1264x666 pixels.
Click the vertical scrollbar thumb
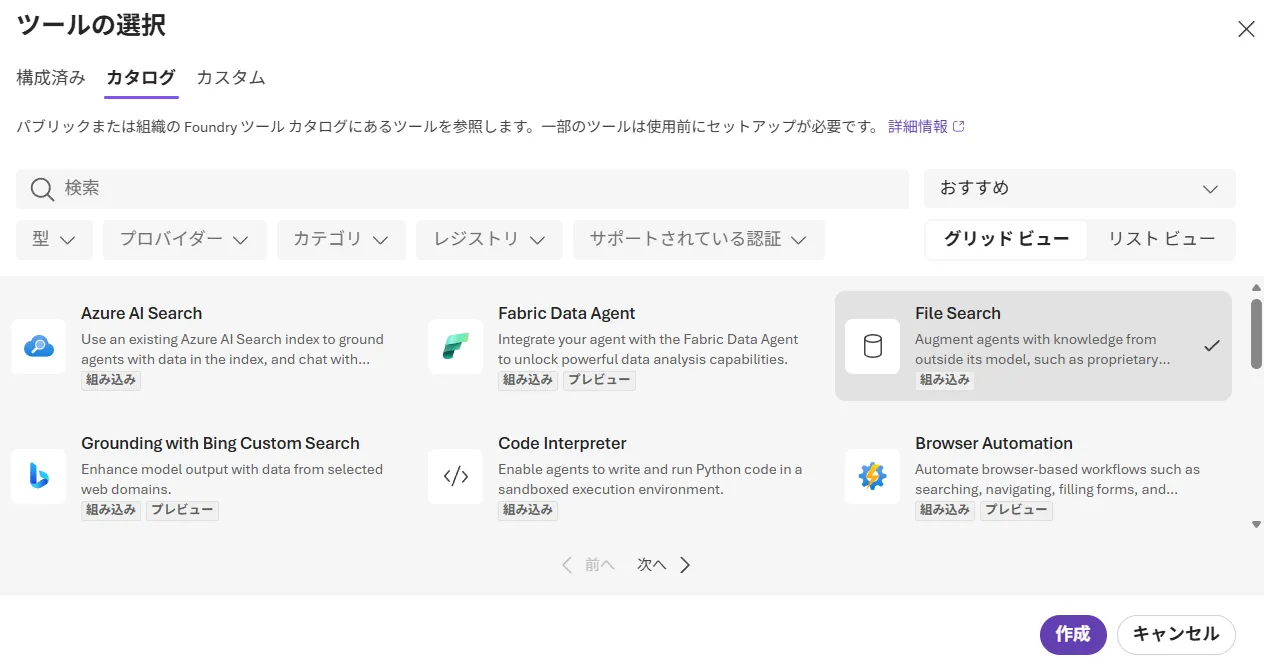pyautogui.click(x=1256, y=333)
